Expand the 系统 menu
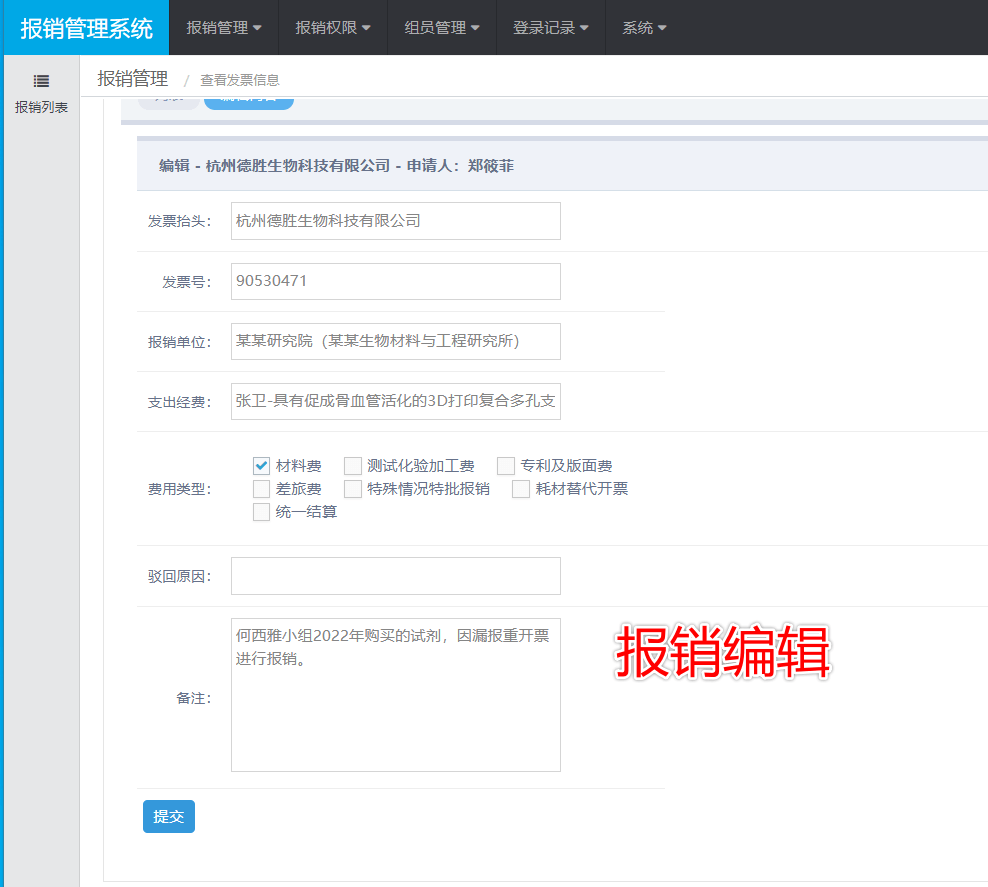The image size is (988, 887). point(644,28)
